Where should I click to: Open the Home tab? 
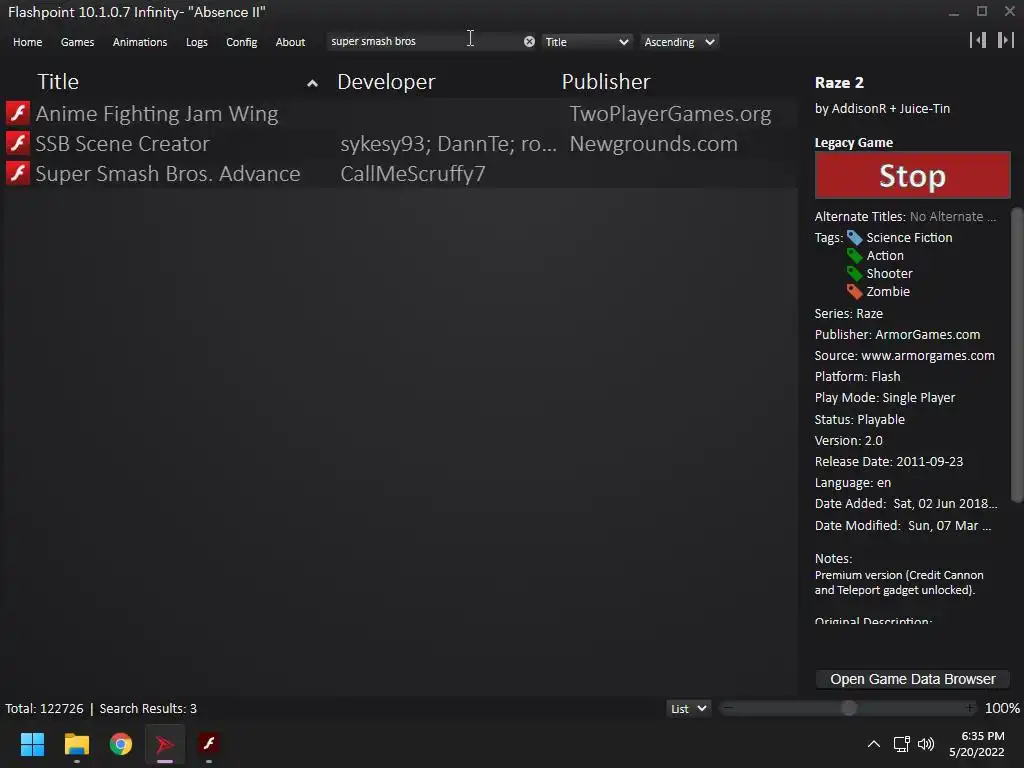click(27, 42)
